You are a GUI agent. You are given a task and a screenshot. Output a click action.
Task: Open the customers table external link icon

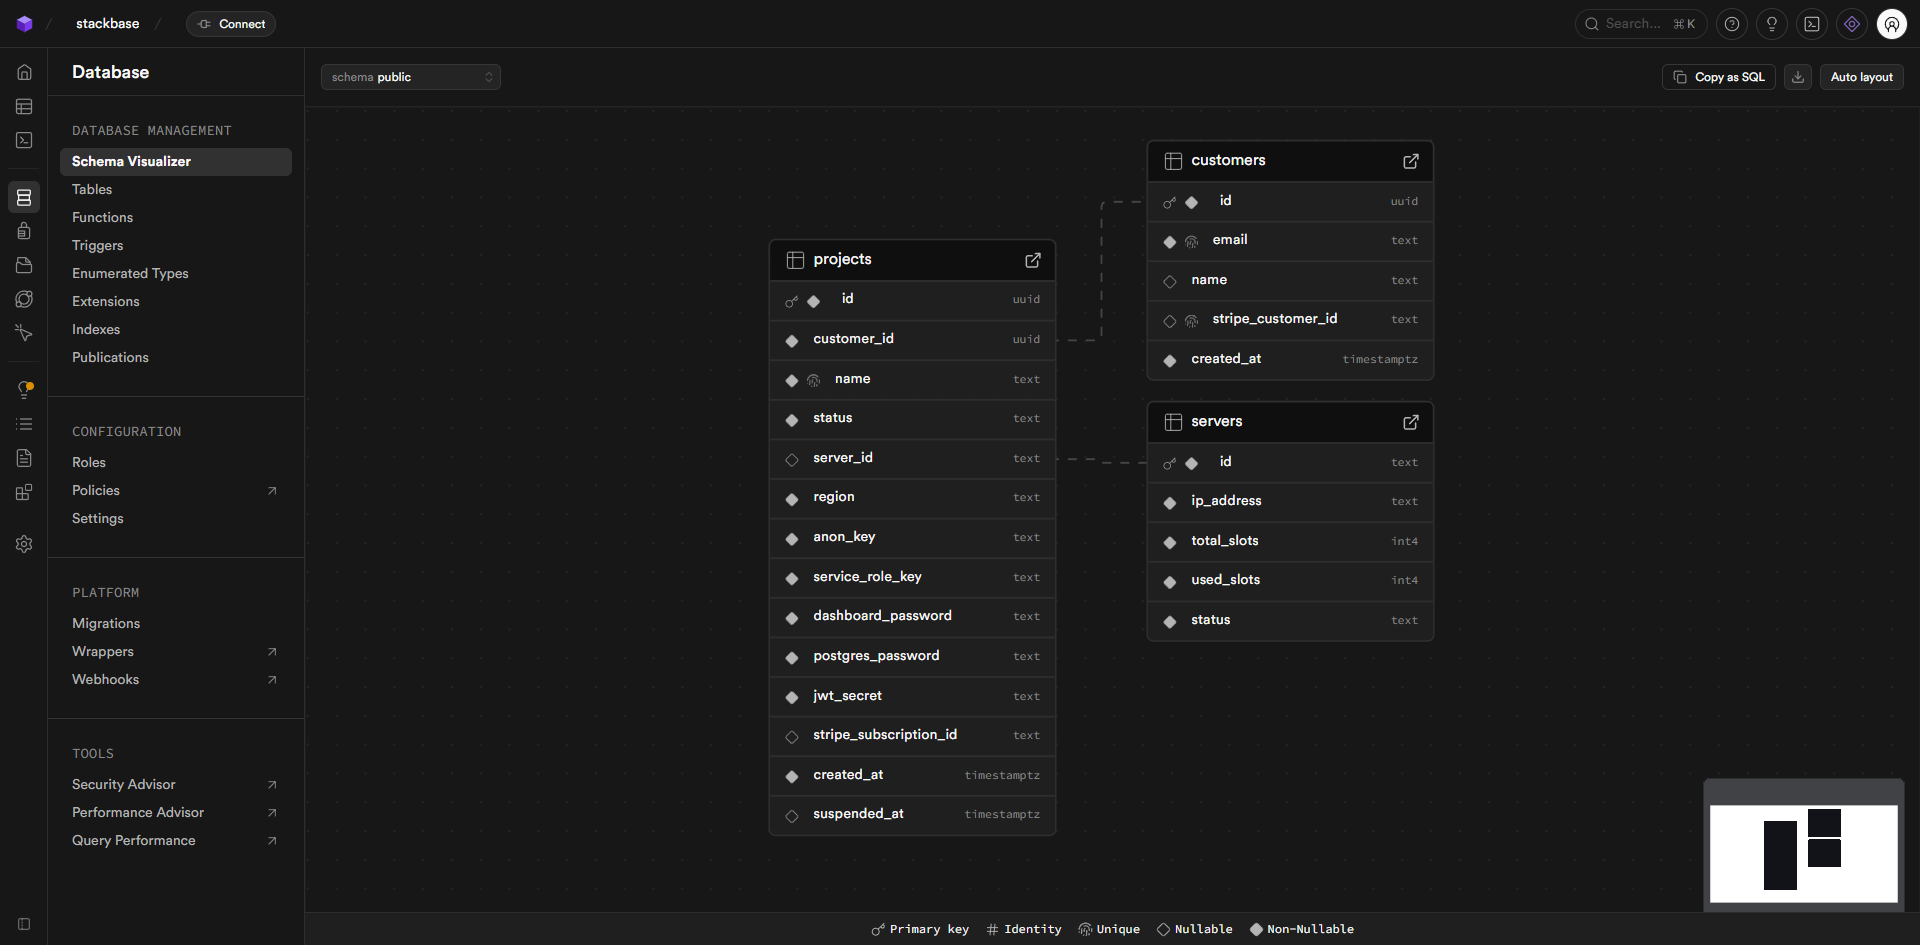pyautogui.click(x=1410, y=161)
